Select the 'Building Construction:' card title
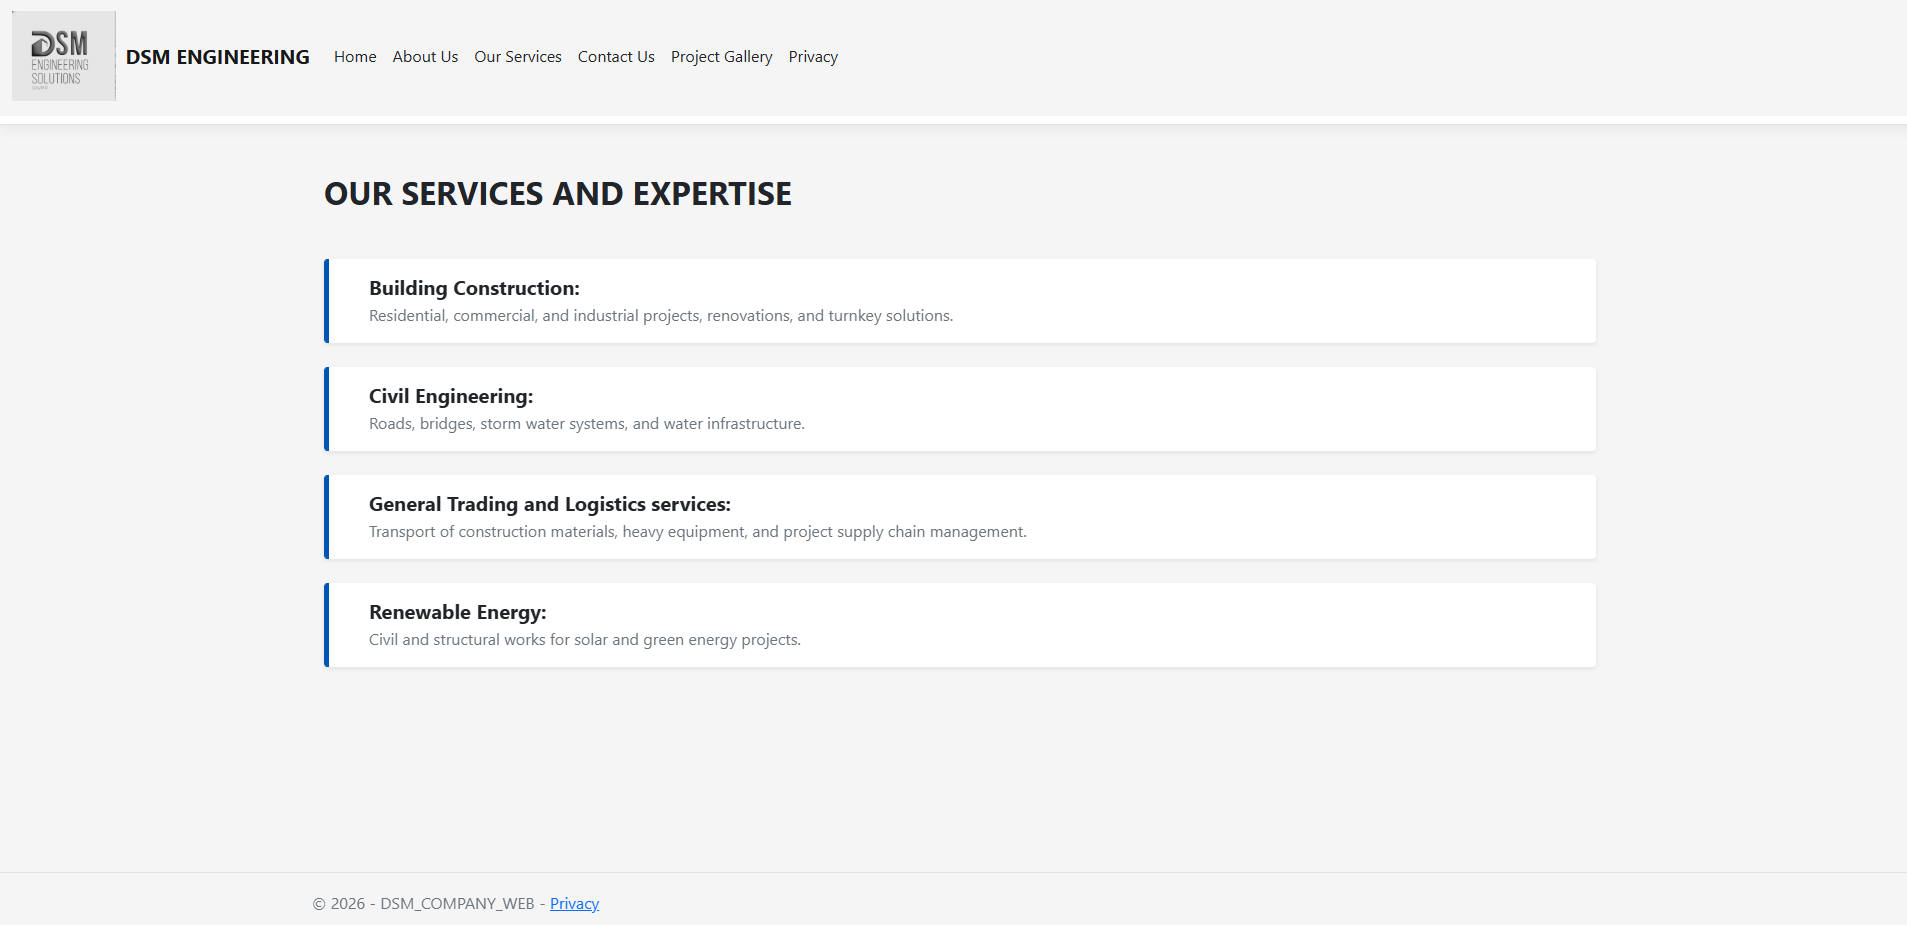 click(x=474, y=288)
